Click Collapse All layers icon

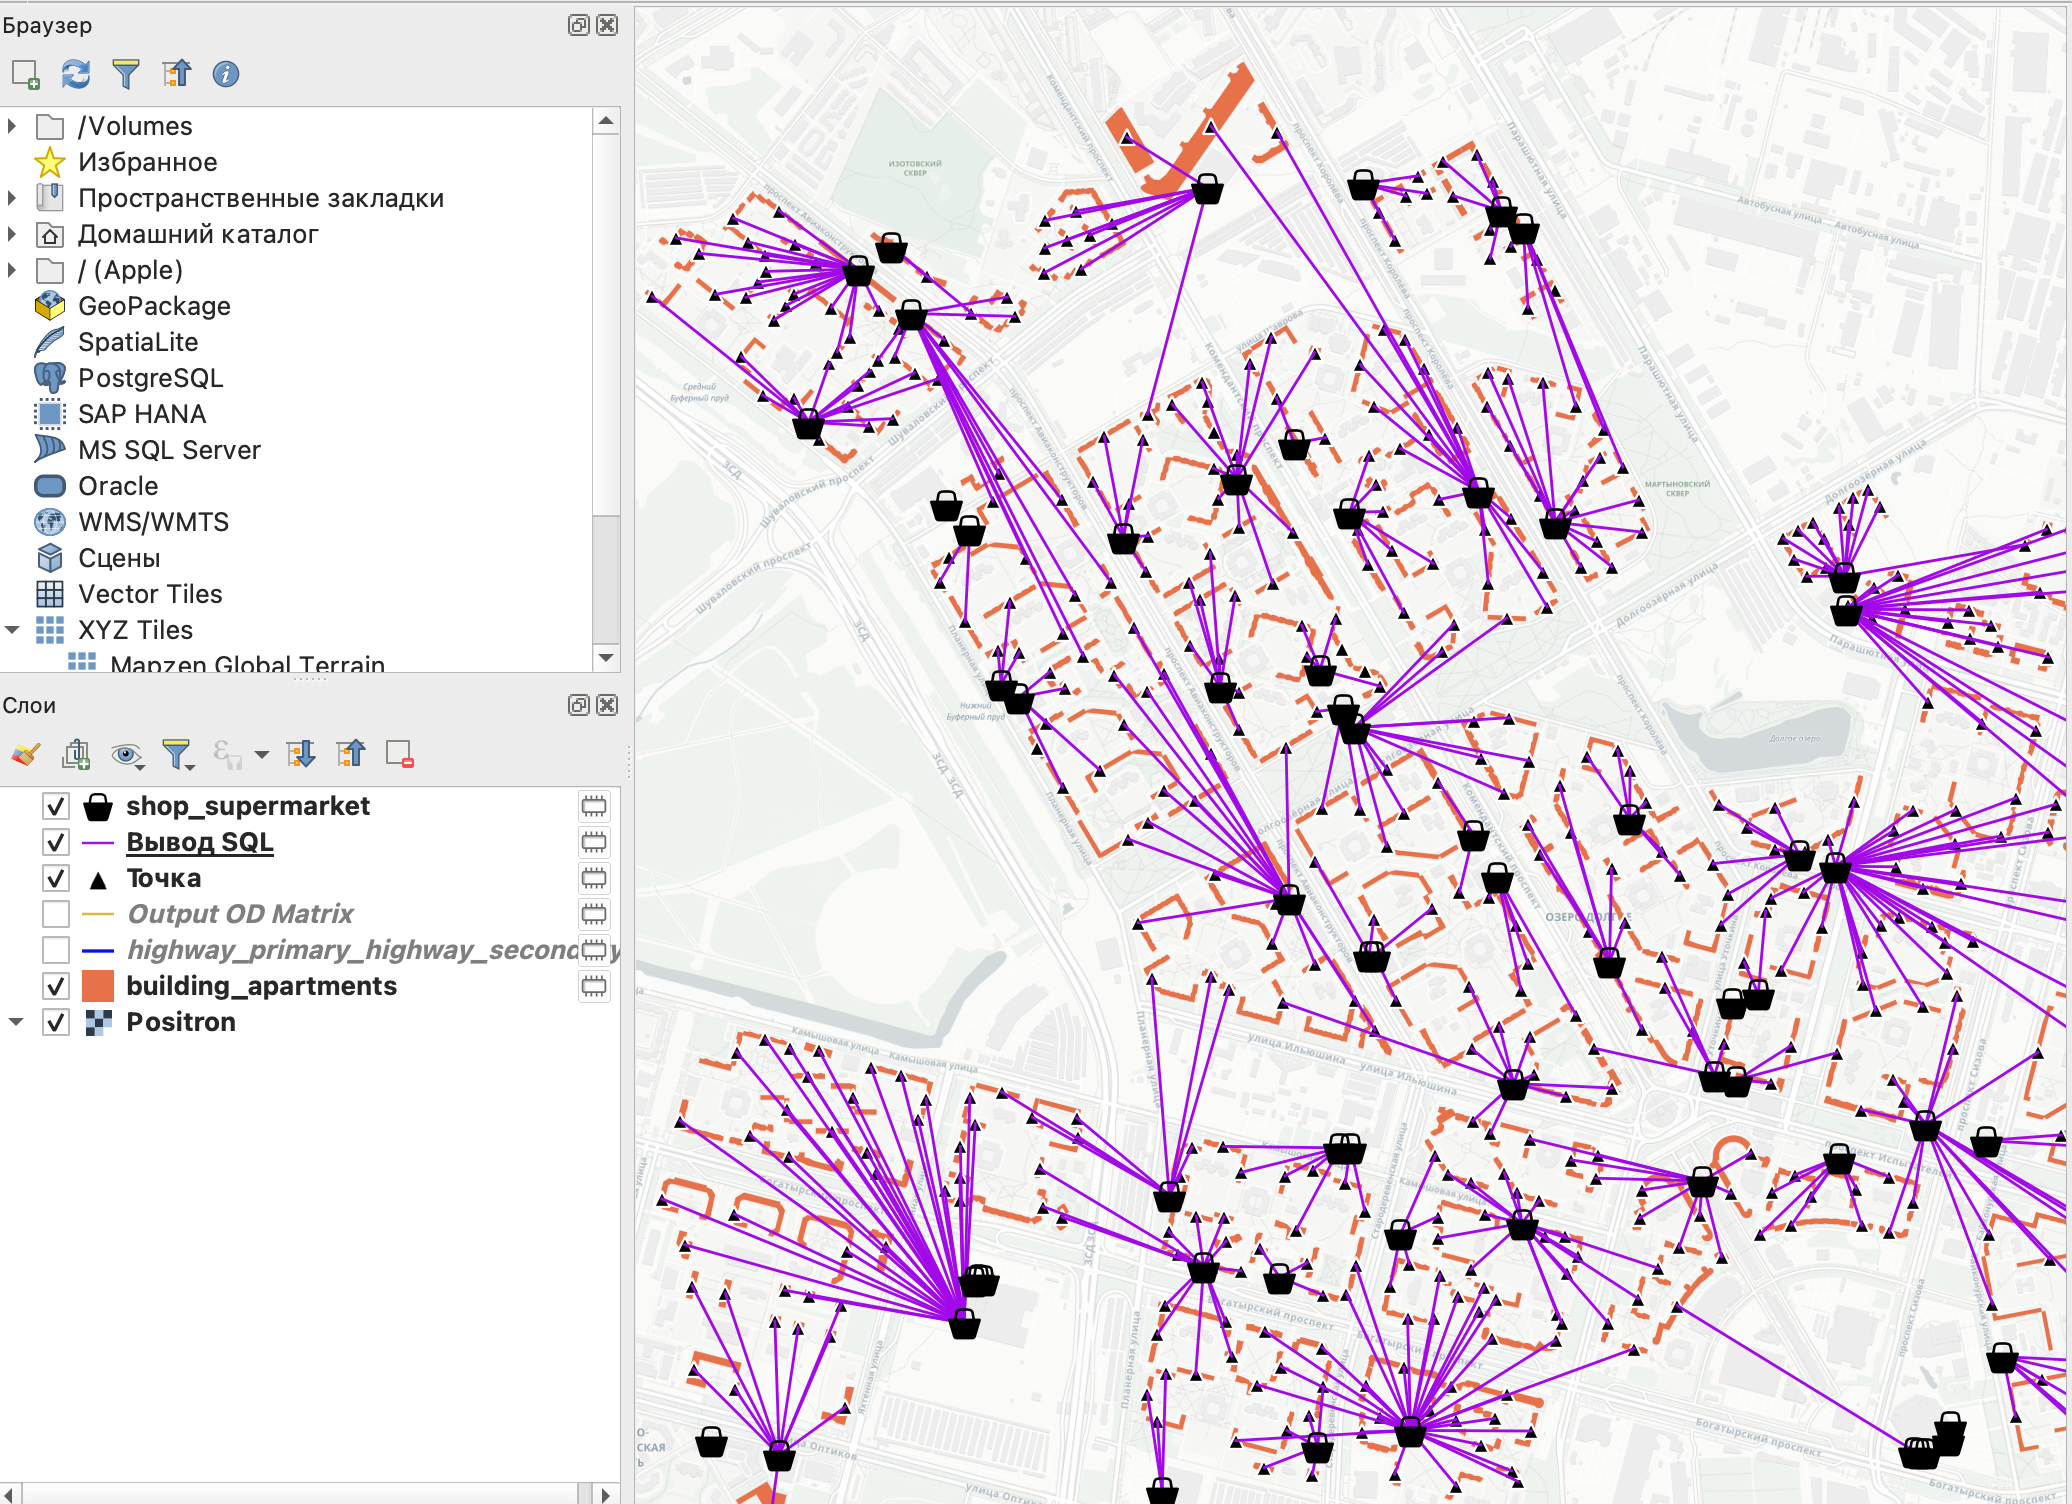[x=350, y=754]
